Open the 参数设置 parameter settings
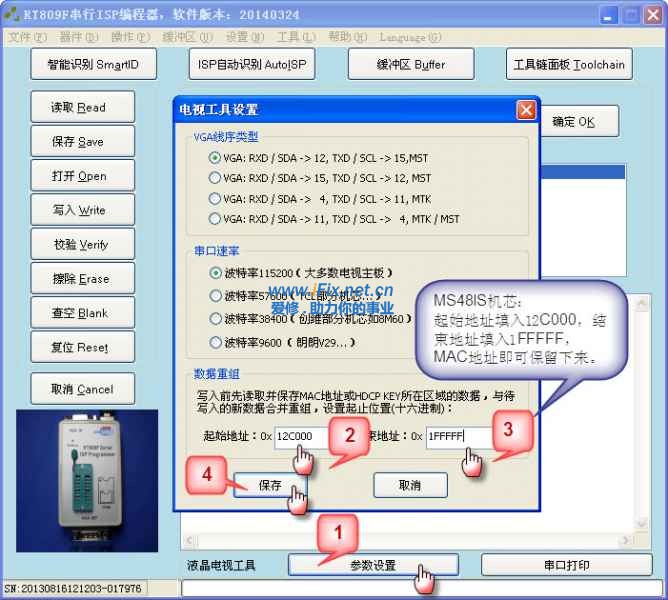Viewport: 668px width, 600px height. tap(373, 565)
